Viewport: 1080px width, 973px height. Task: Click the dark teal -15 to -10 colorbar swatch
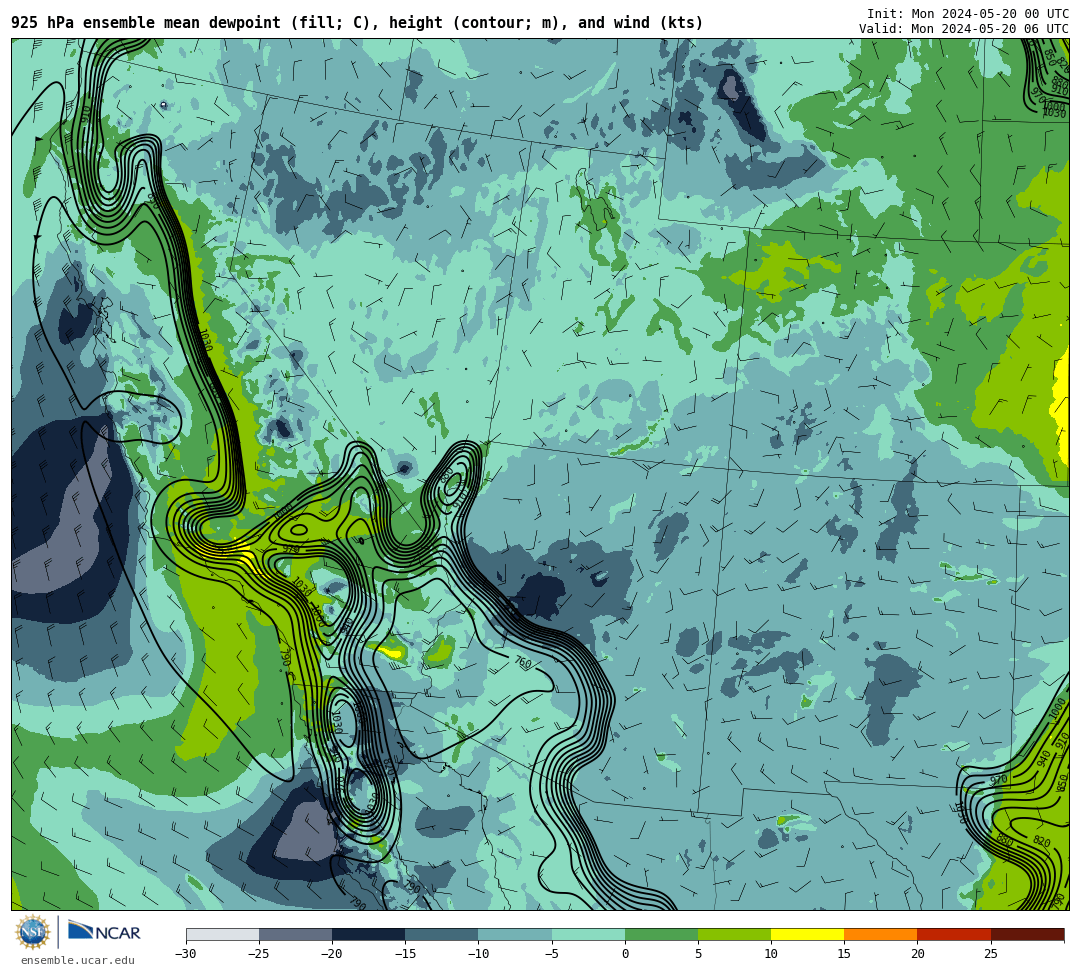[442, 934]
